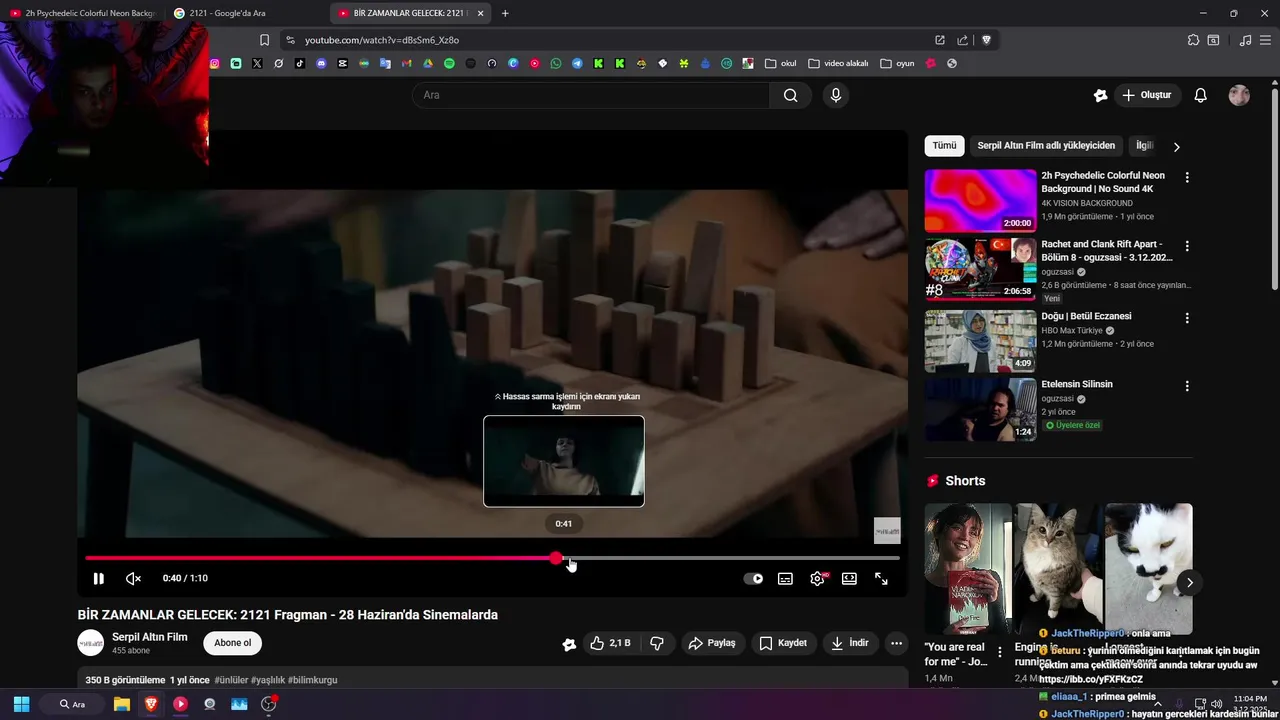Open the WhatsApp bookmark icon
1280x720 pixels.
click(x=556, y=63)
